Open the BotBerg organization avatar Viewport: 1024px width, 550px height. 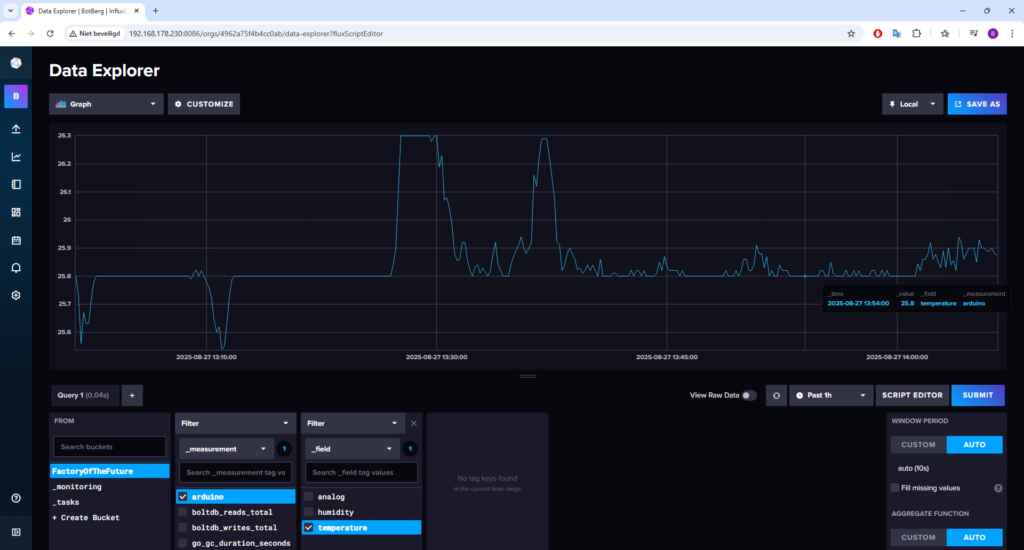[16, 96]
